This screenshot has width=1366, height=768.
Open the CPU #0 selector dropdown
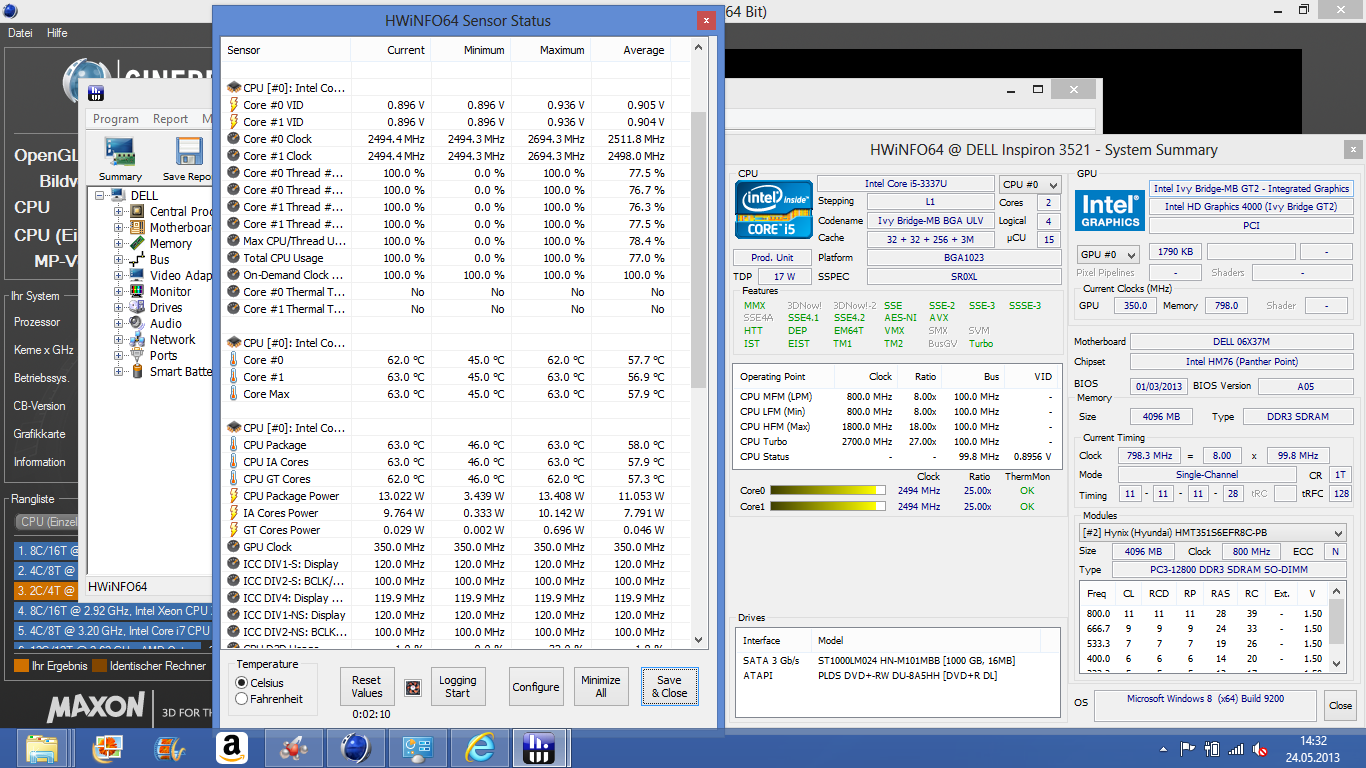coord(1030,184)
